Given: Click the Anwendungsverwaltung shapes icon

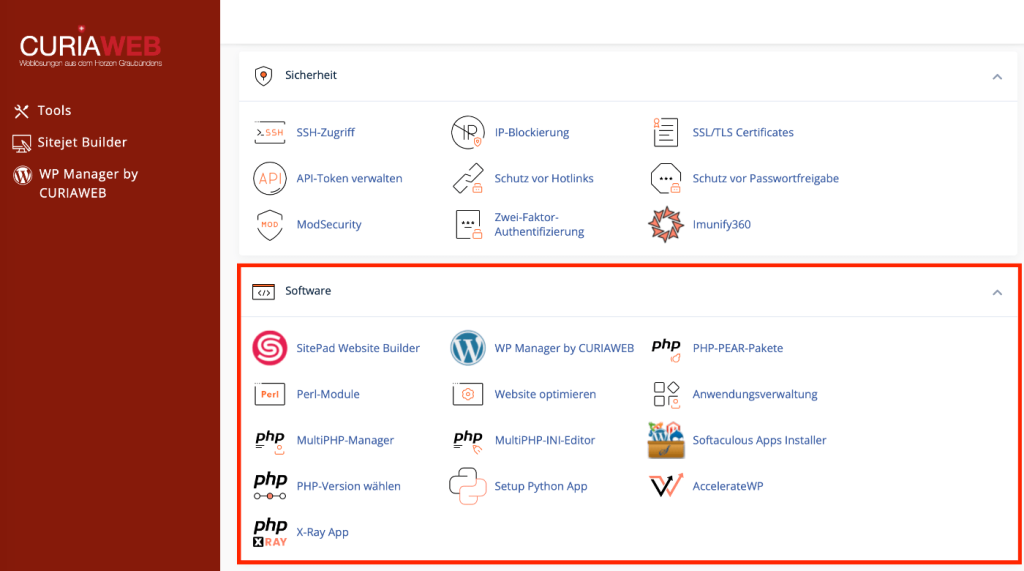Looking at the screenshot, I should click(x=666, y=395).
